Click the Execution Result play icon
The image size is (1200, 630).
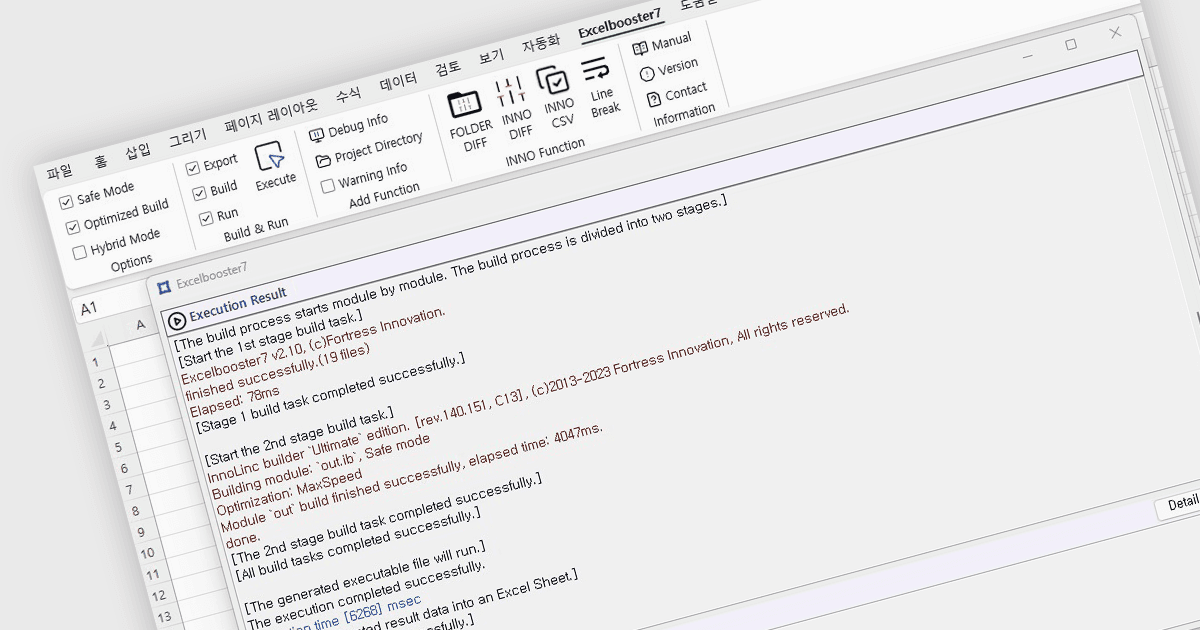[x=177, y=321]
